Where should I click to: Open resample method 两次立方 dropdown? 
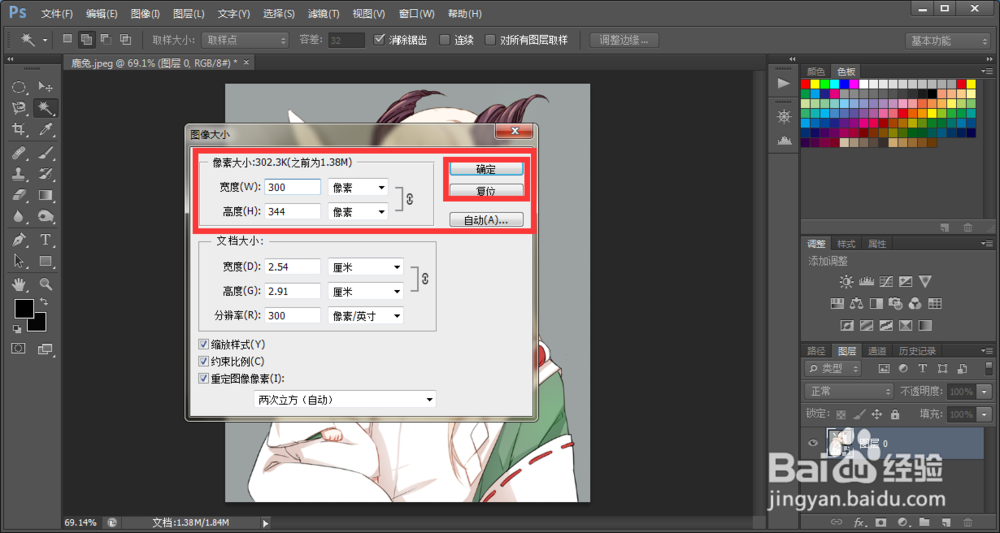345,399
